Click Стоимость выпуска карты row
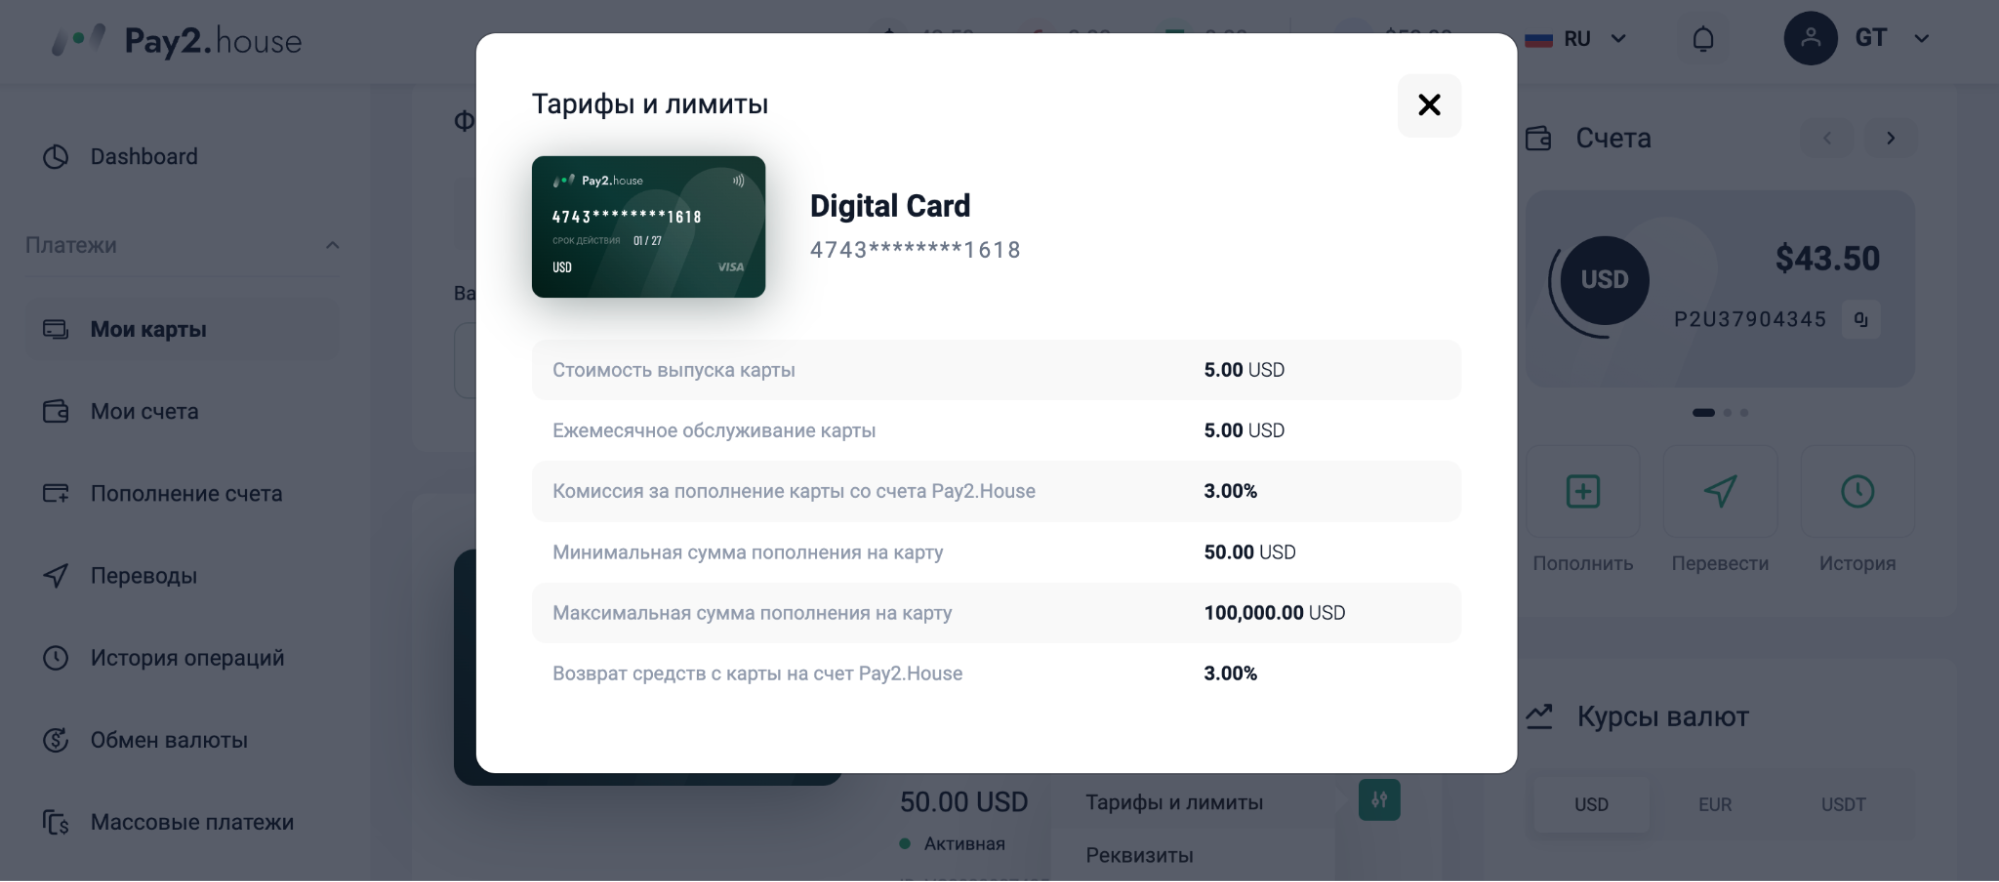1999x882 pixels. pyautogui.click(x=996, y=370)
